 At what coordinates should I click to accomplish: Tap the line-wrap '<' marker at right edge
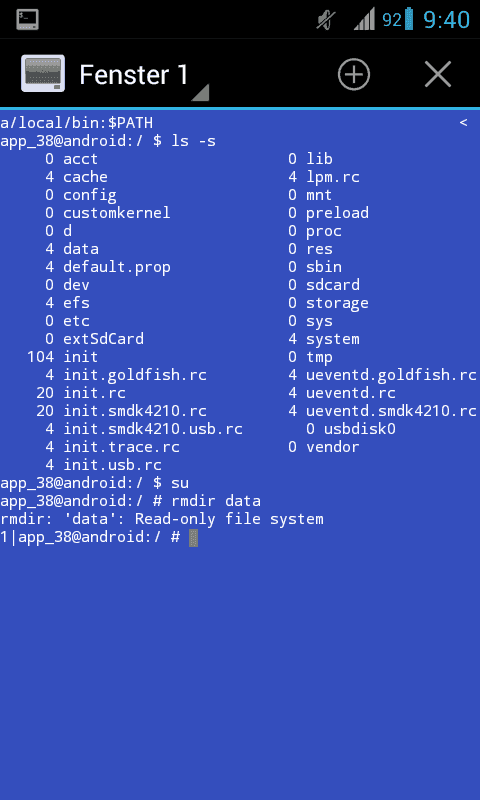(463, 122)
